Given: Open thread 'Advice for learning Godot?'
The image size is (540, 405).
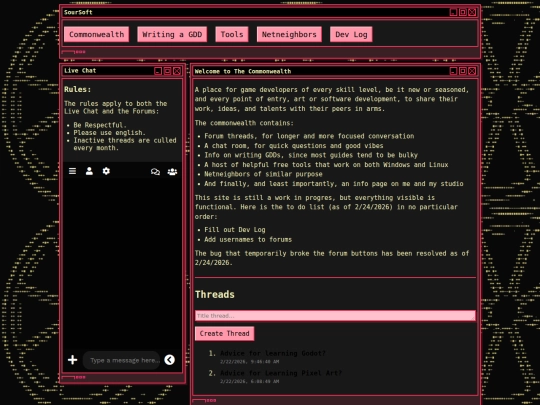Looking at the screenshot, I should (273, 353).
